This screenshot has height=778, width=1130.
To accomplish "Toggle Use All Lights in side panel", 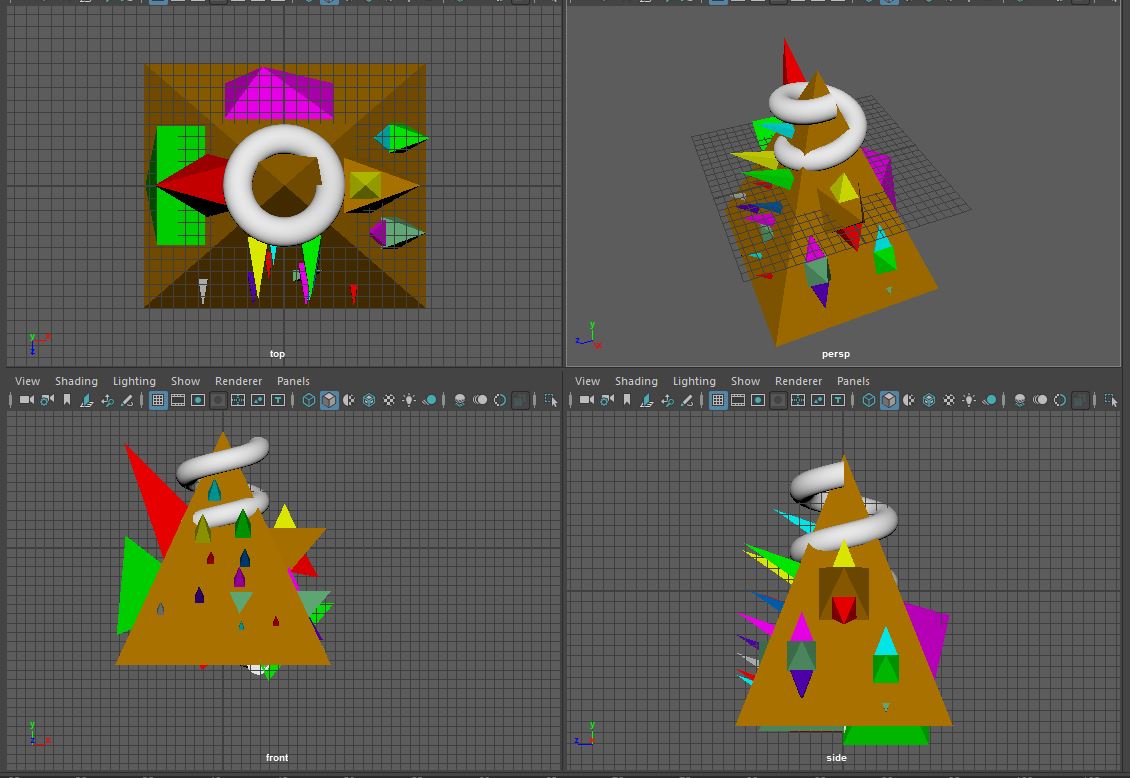I will 969,401.
